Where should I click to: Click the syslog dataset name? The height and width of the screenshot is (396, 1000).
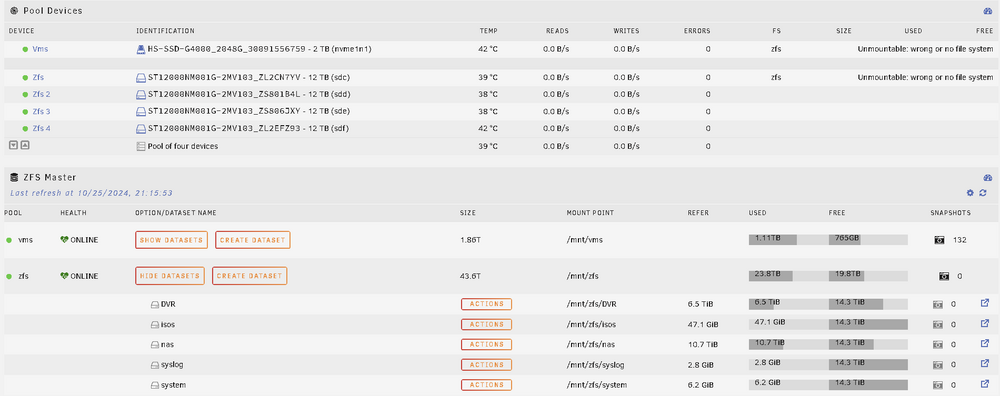[x=172, y=365]
